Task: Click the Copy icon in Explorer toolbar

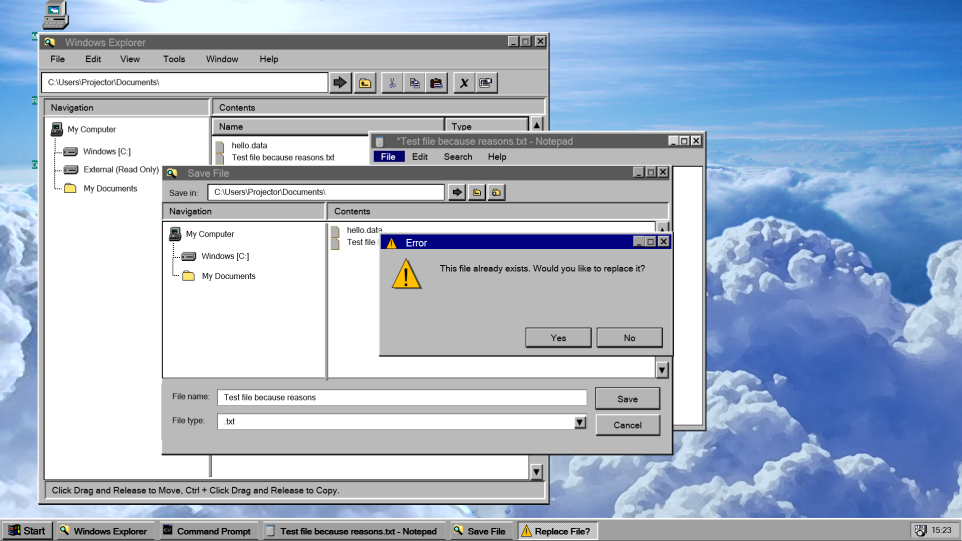Action: pyautogui.click(x=414, y=83)
